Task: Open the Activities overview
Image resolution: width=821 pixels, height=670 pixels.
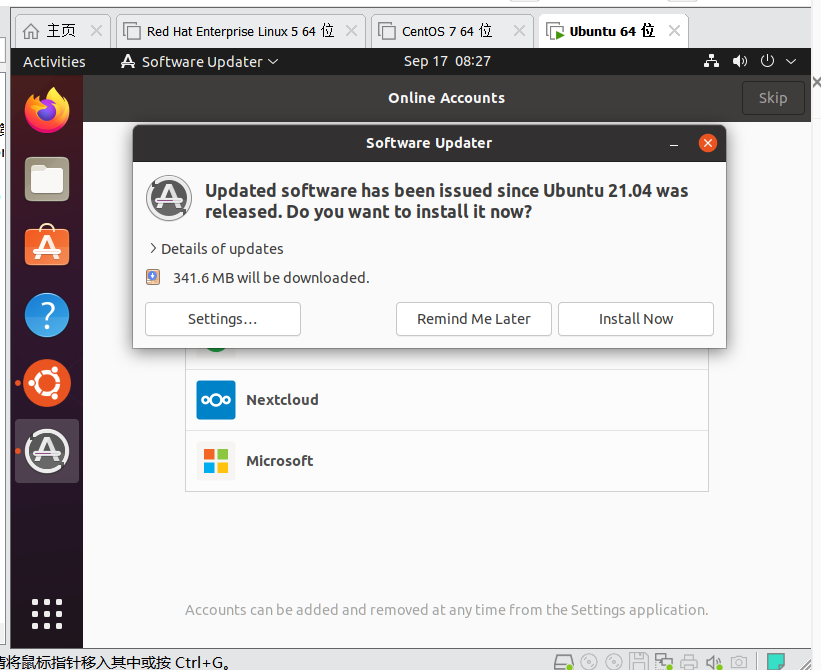Action: coord(54,62)
